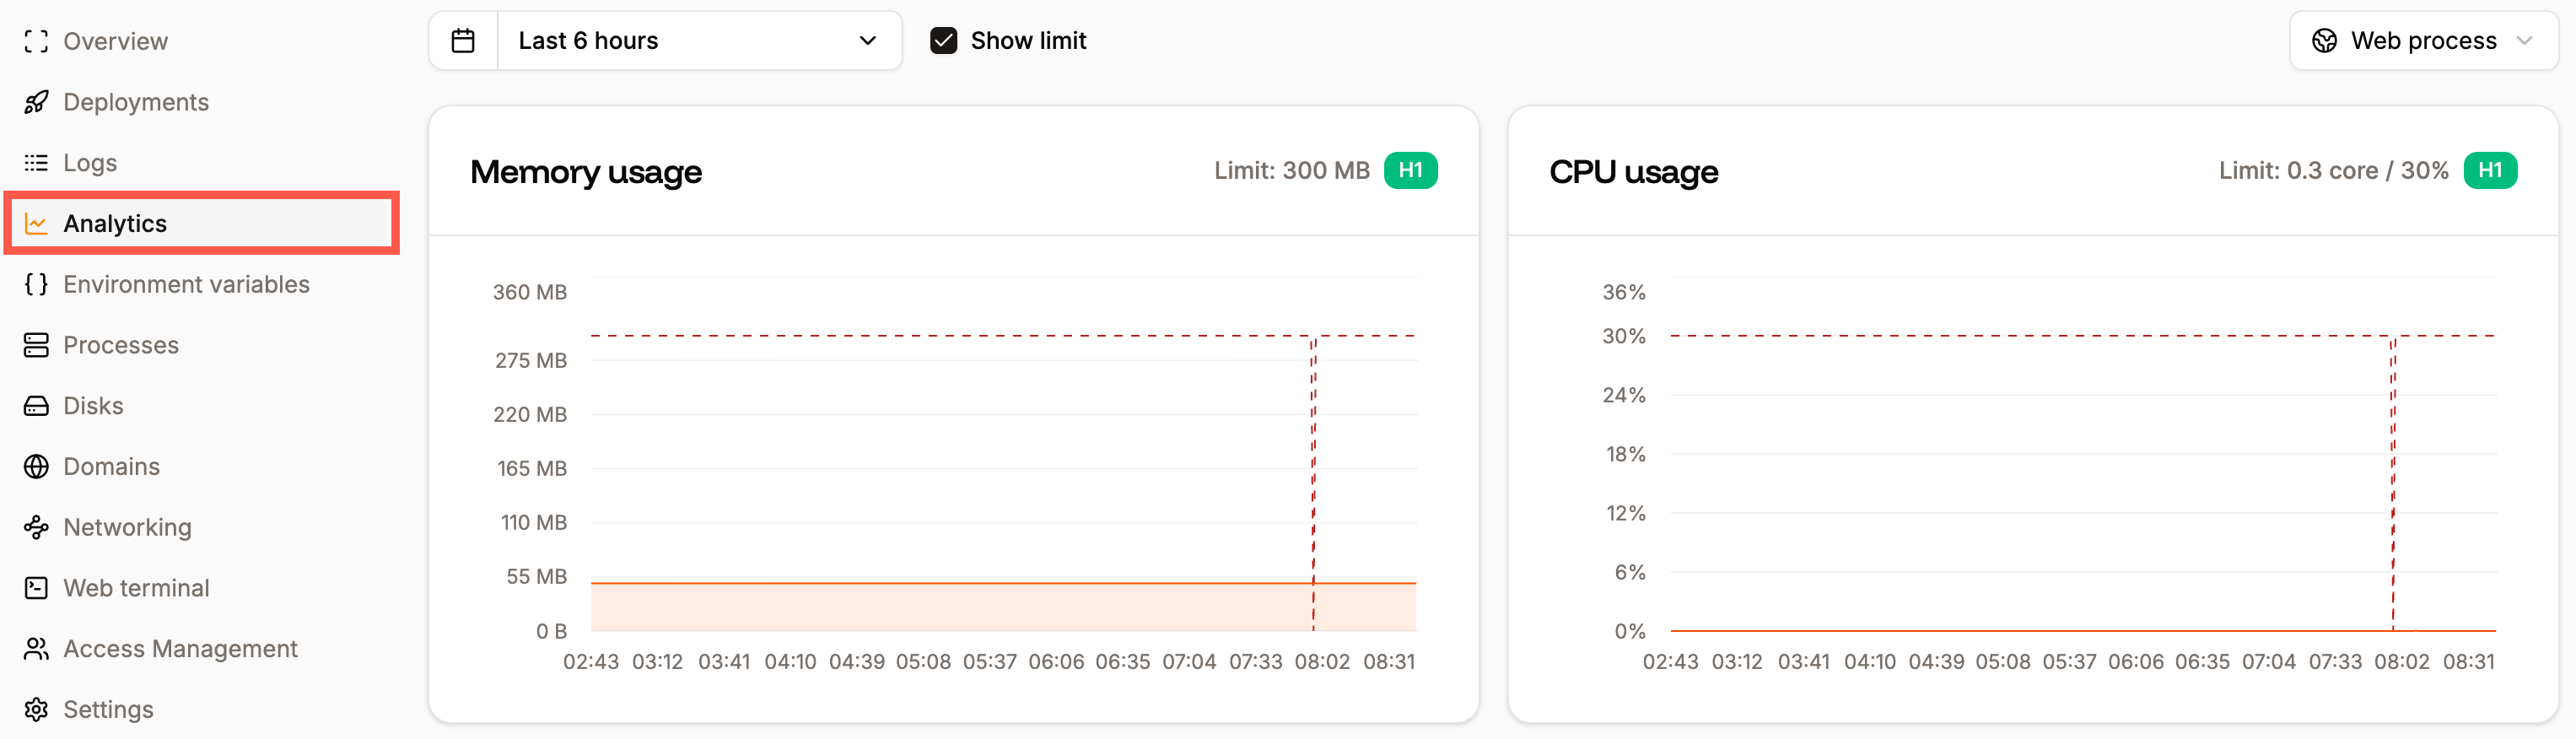Click the calendar icon beside the time range

pyautogui.click(x=464, y=40)
